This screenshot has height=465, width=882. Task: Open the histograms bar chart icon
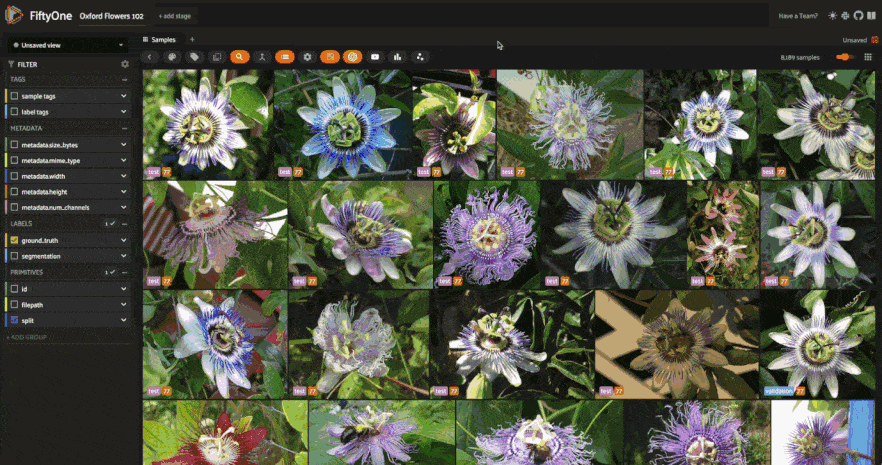[x=397, y=57]
